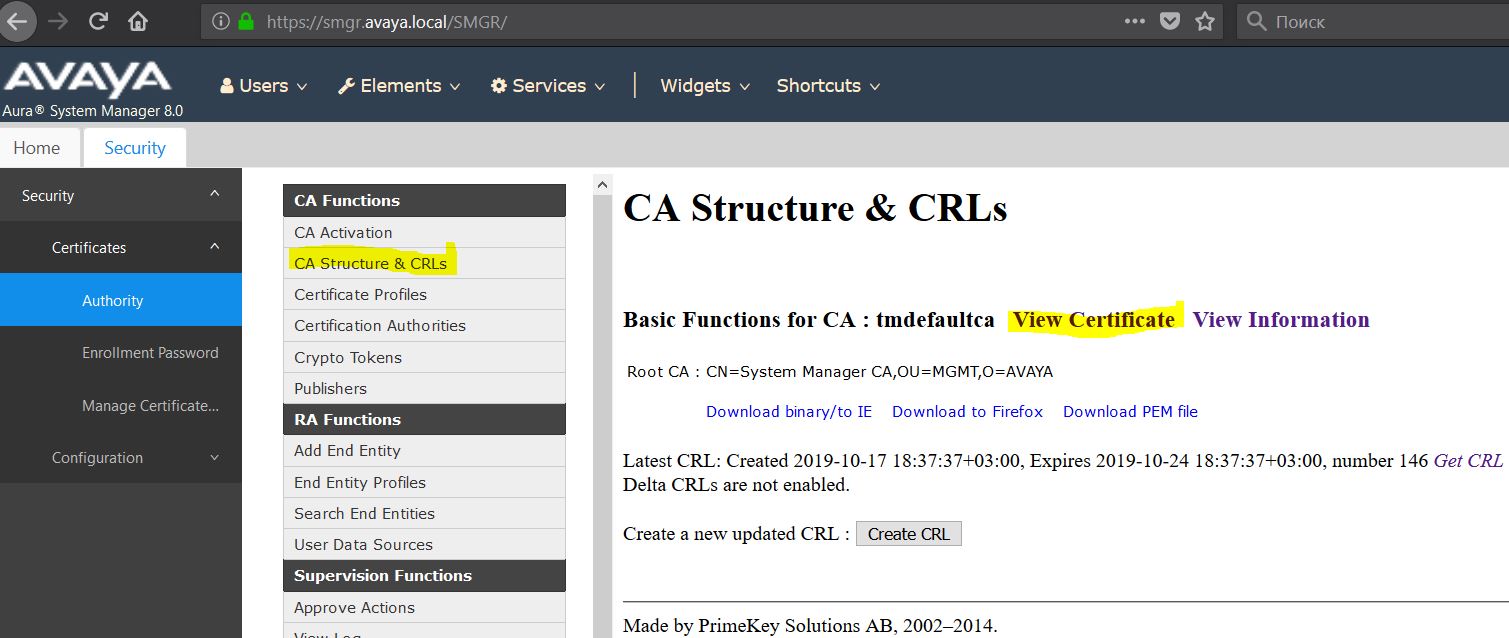Save page to Pocket icon

click(x=1169, y=21)
